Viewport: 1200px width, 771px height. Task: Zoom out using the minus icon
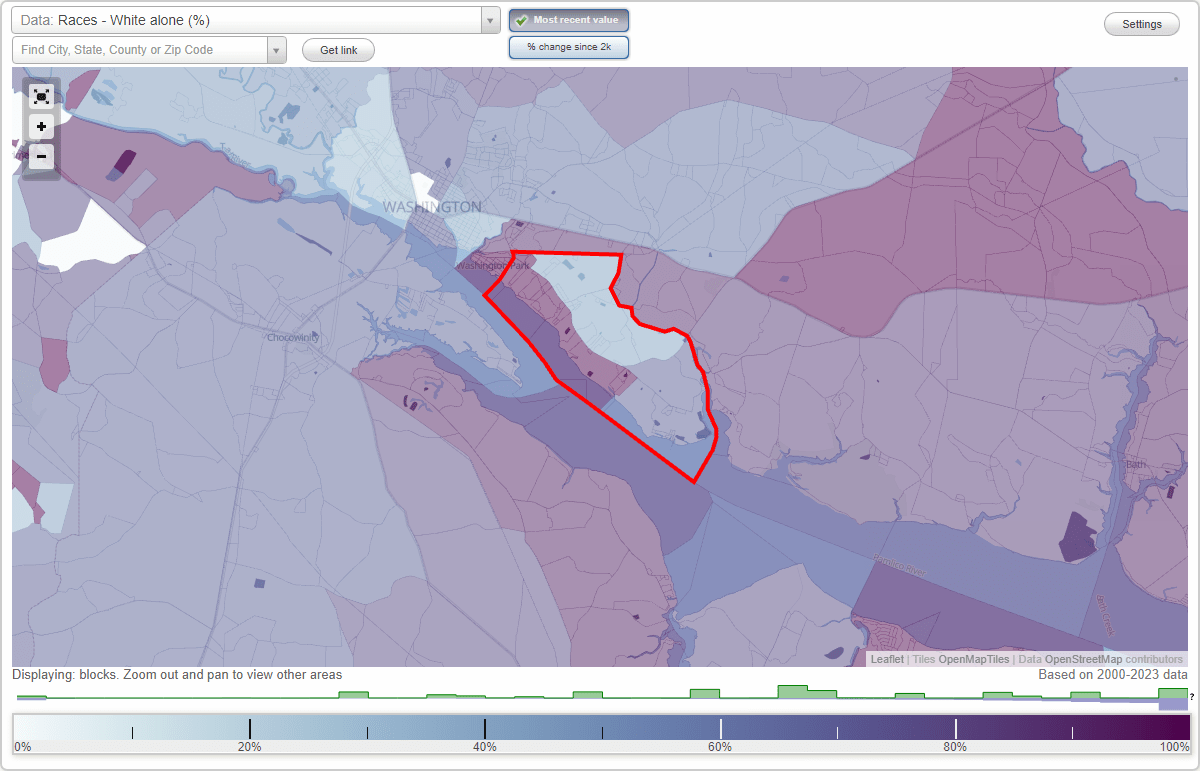tap(41, 156)
